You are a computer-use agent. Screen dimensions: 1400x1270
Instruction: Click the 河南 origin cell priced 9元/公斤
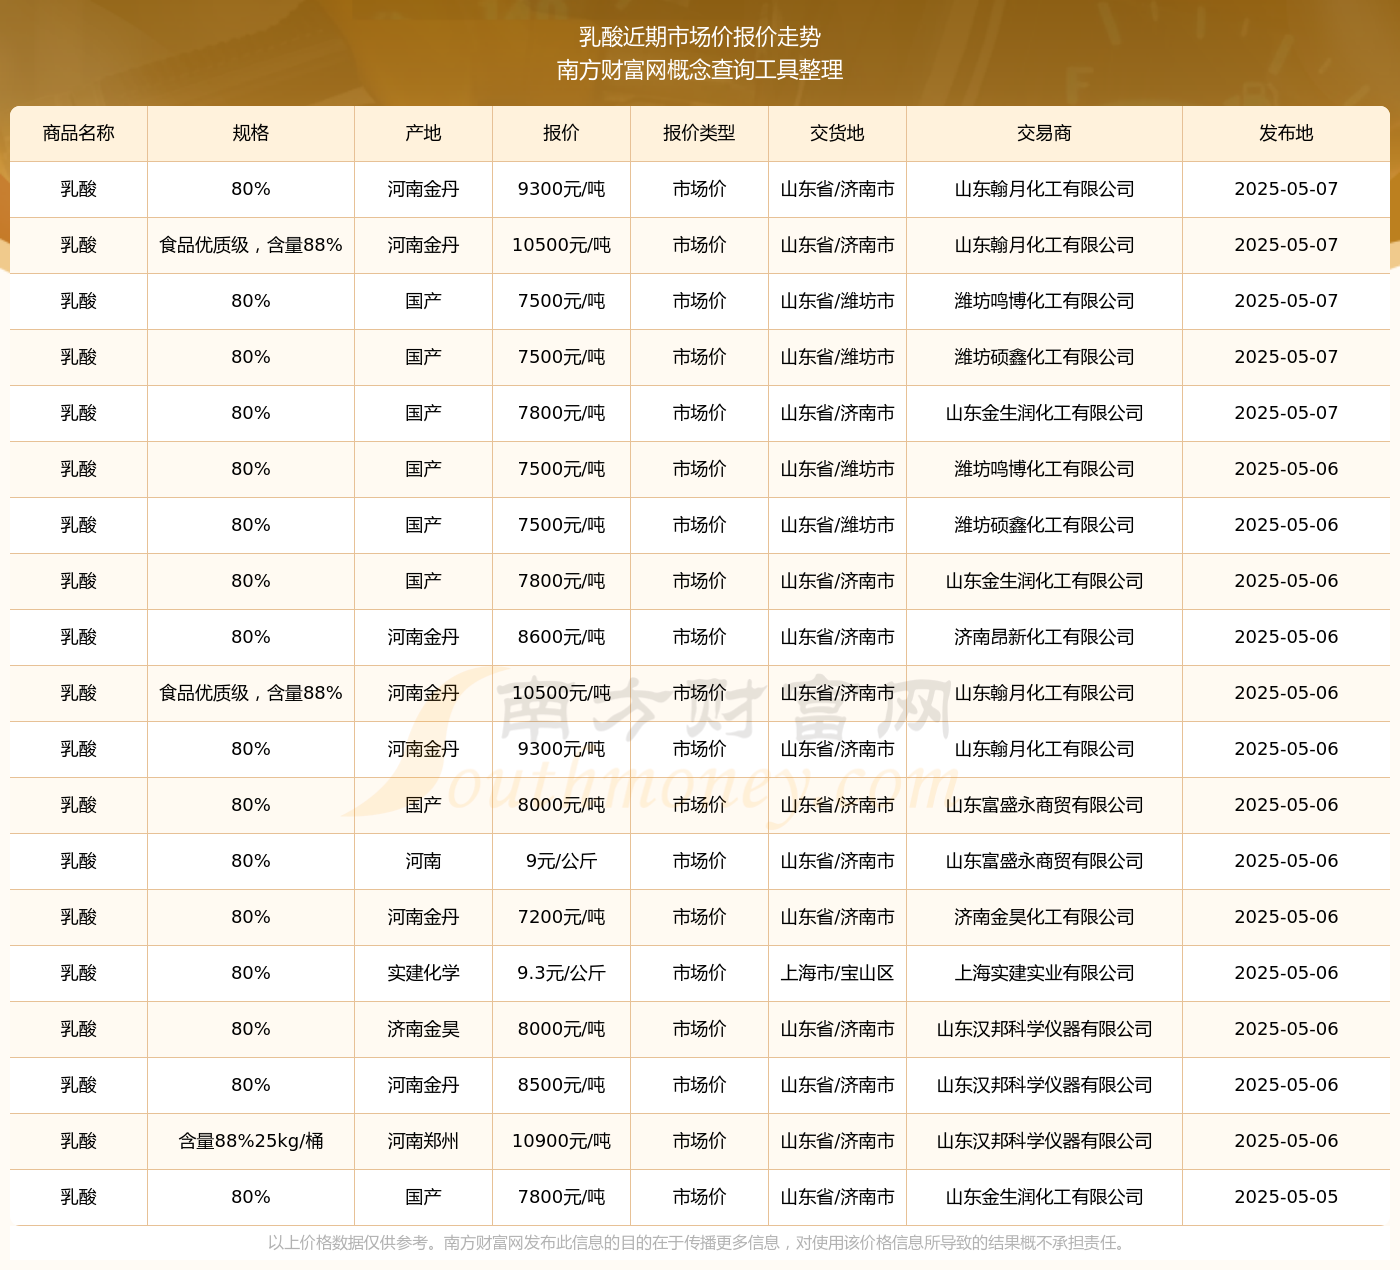click(423, 861)
